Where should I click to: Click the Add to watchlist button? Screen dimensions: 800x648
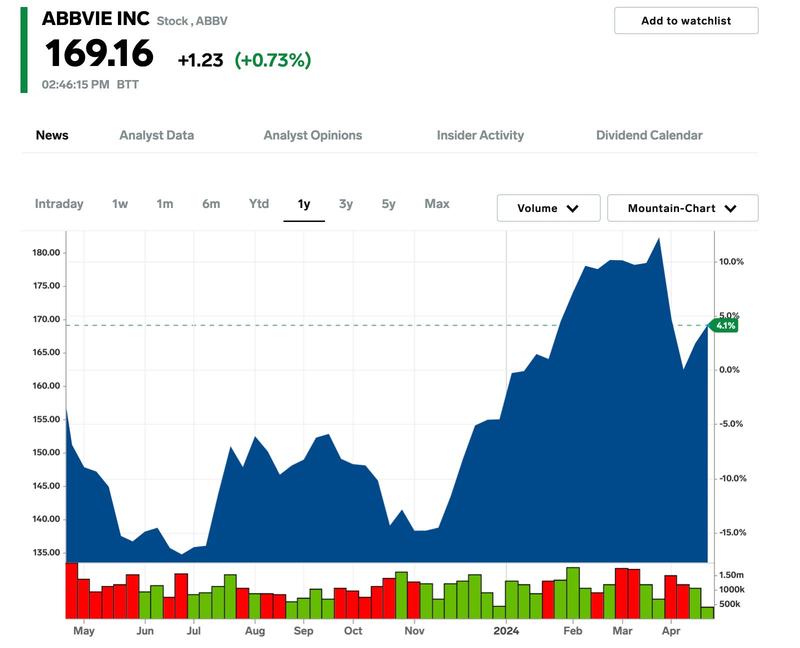tap(686, 21)
